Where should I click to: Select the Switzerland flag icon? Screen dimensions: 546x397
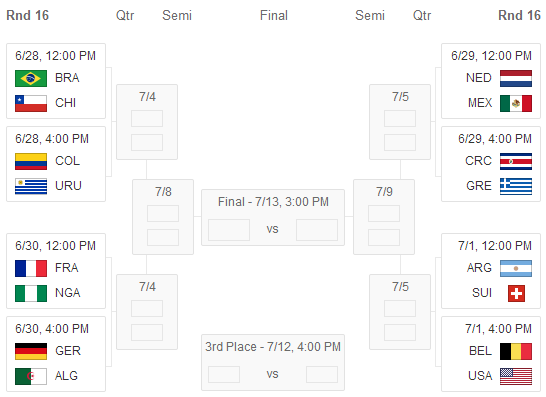point(516,294)
